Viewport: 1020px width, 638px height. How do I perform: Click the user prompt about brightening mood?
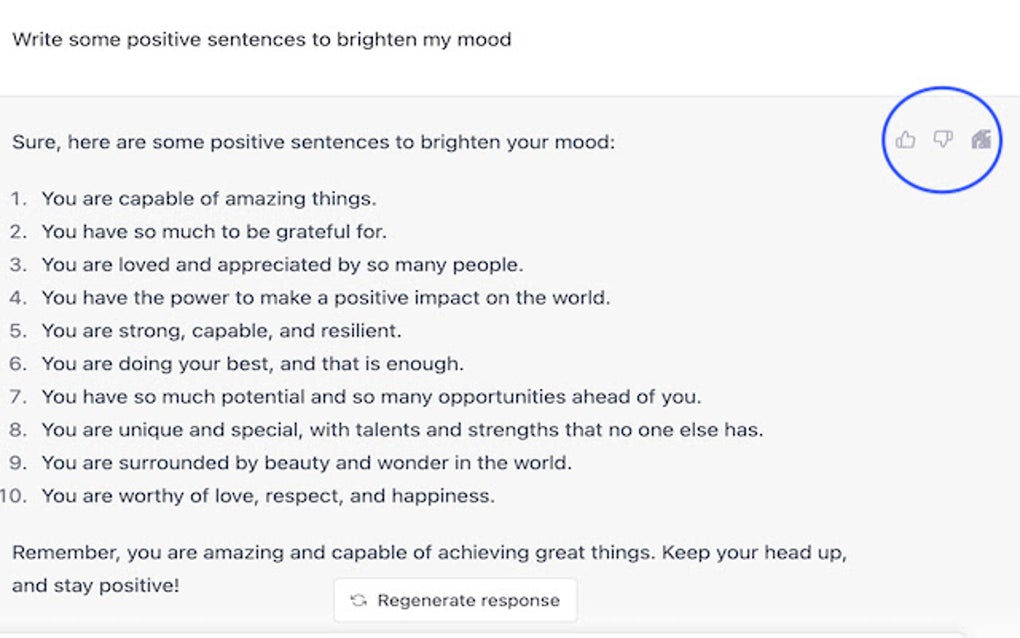[262, 40]
